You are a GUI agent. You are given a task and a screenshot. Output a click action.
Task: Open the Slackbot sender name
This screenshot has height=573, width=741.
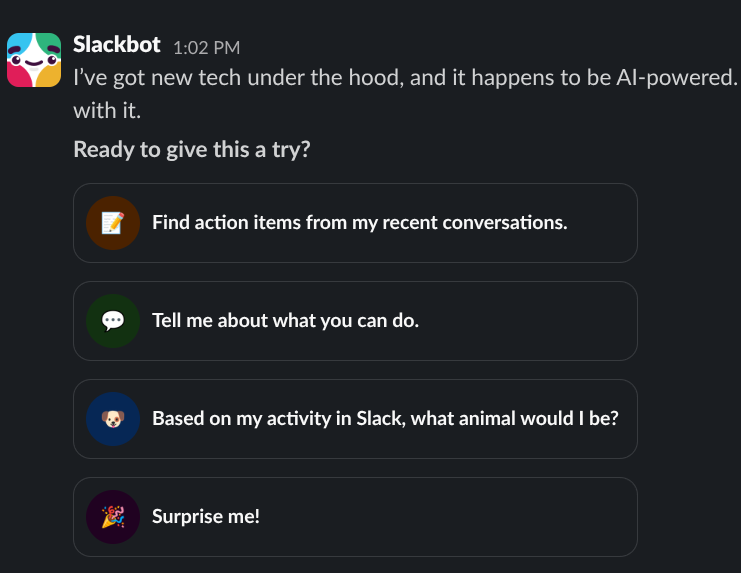coord(117,45)
